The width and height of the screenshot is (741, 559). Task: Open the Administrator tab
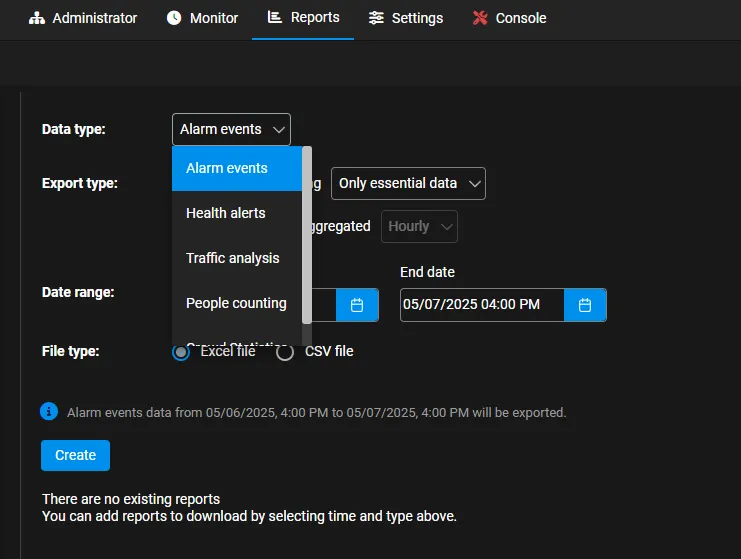tap(83, 18)
